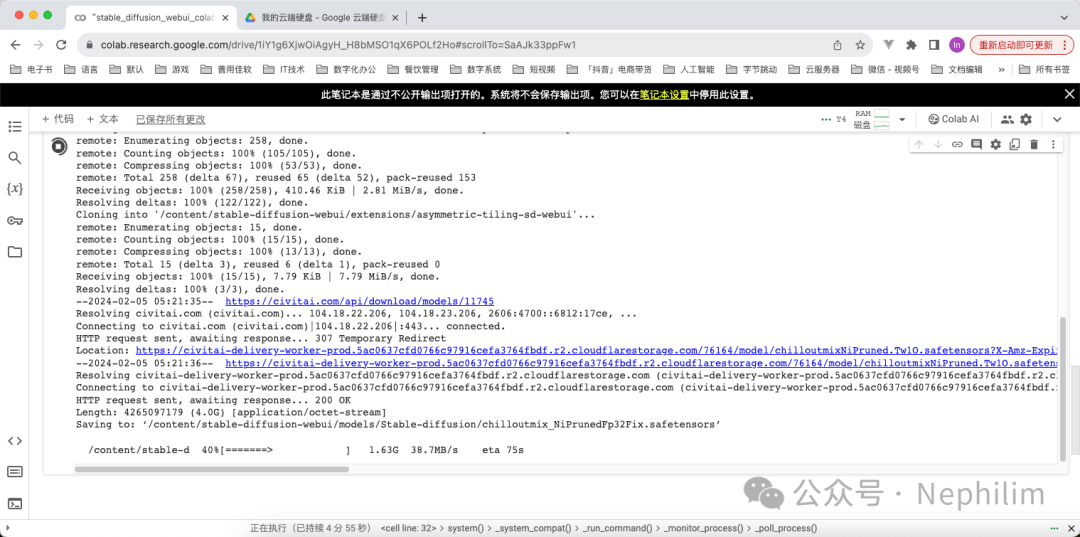Click the '_poll_process()' status bar entry

[x=785, y=528]
